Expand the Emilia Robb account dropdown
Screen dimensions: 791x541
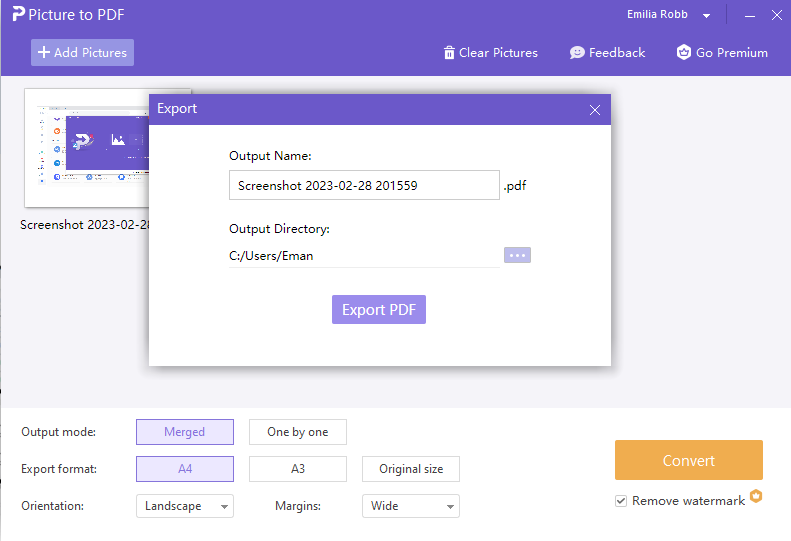click(706, 16)
